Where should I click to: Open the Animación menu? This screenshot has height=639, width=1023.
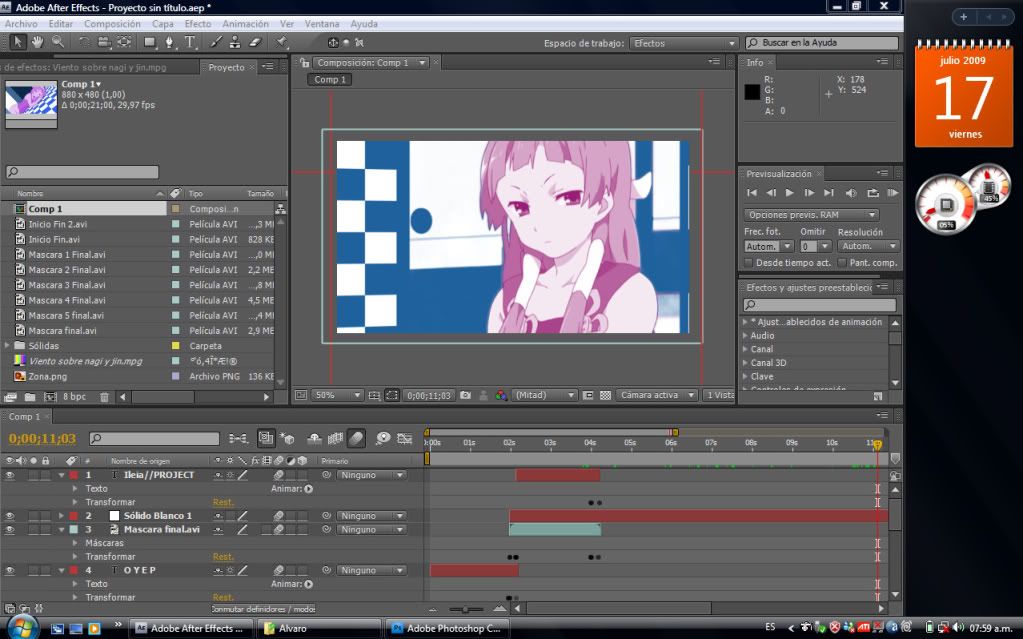(x=245, y=24)
